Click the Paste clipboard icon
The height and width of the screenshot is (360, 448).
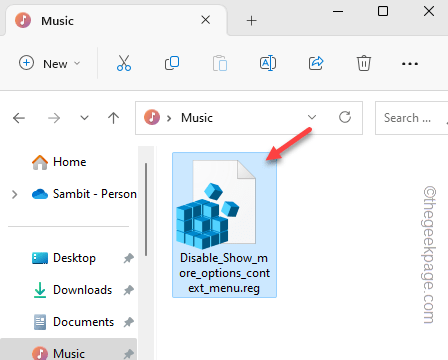220,63
